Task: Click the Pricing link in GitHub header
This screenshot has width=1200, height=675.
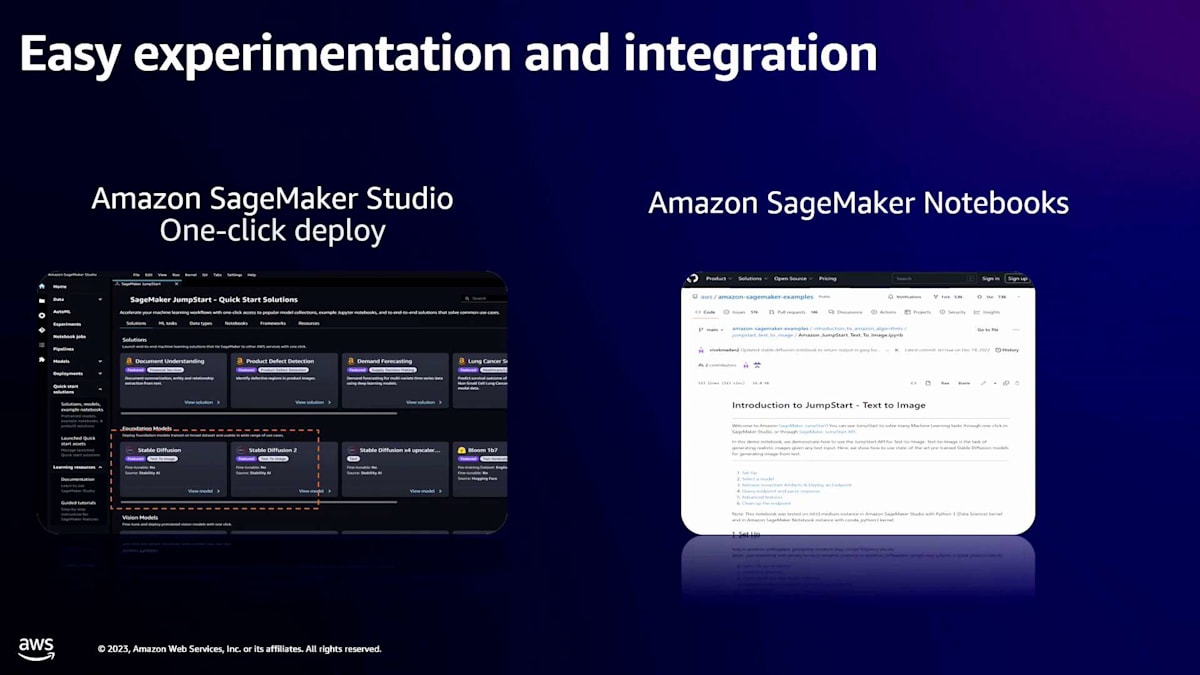Action: [x=827, y=278]
